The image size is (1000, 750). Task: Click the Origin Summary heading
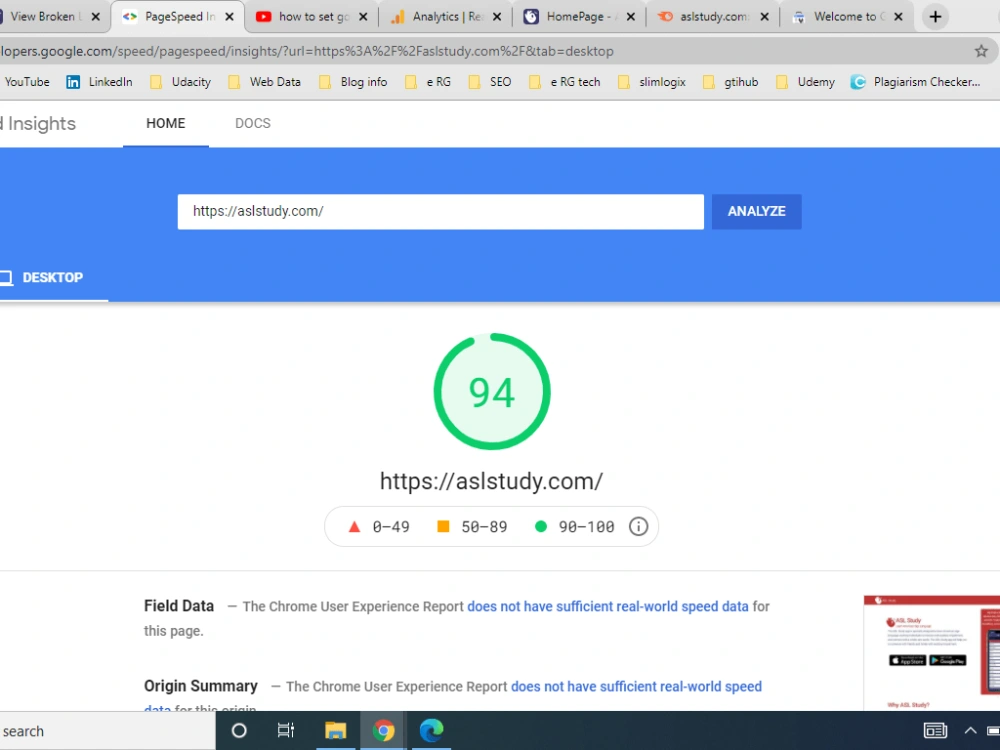pos(201,686)
